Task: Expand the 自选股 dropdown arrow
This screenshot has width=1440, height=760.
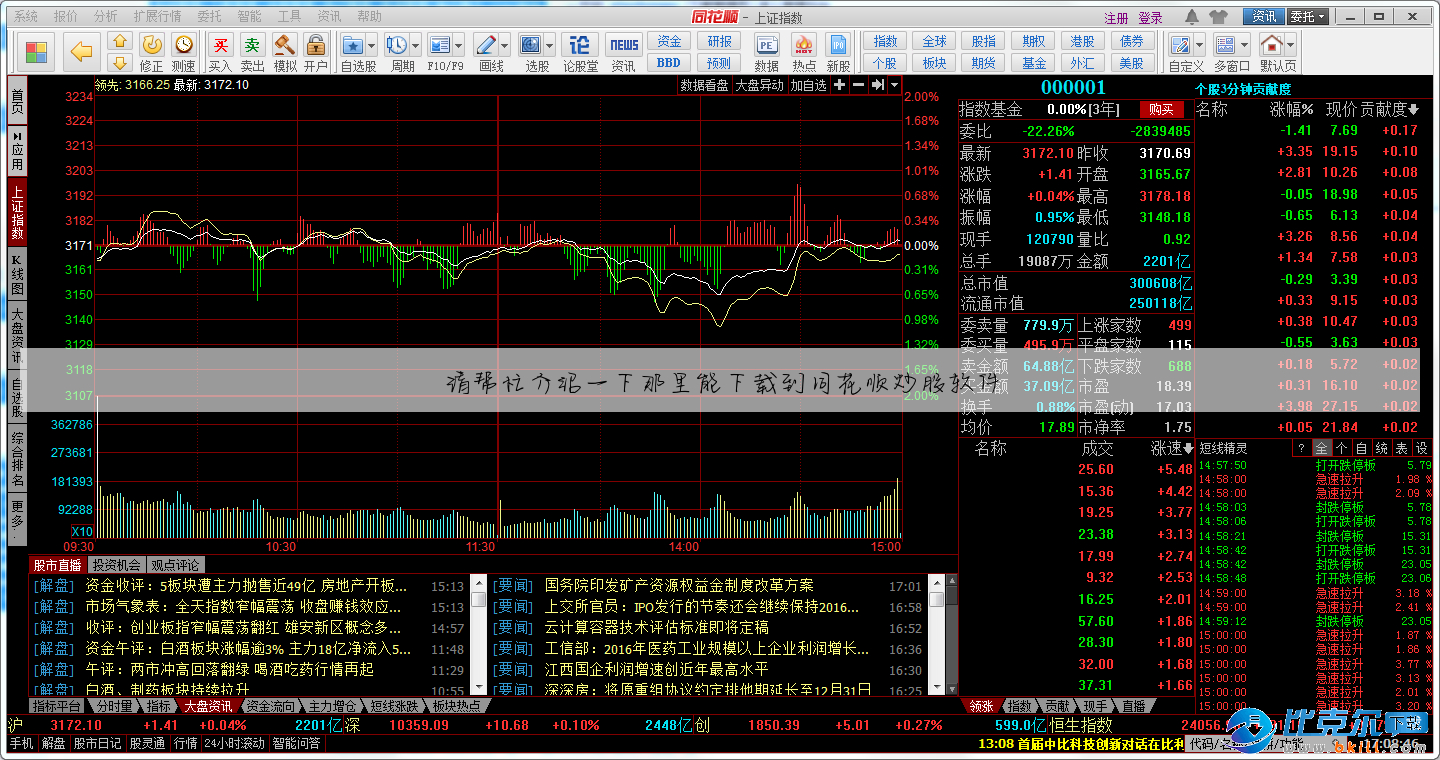Action: pos(371,45)
